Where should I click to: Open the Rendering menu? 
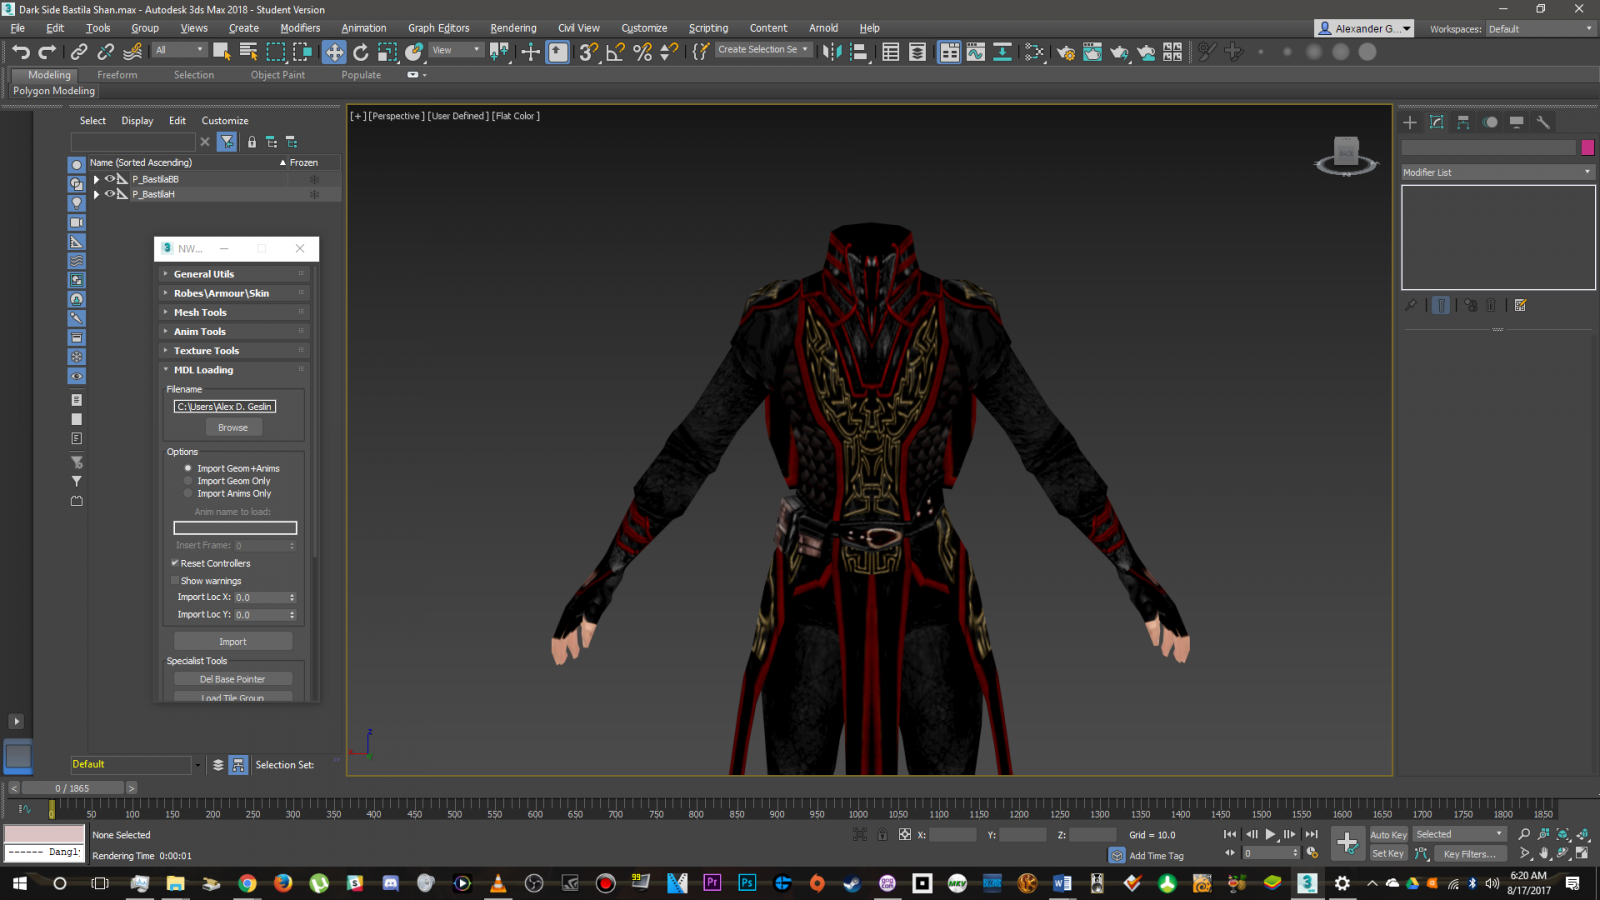[513, 28]
